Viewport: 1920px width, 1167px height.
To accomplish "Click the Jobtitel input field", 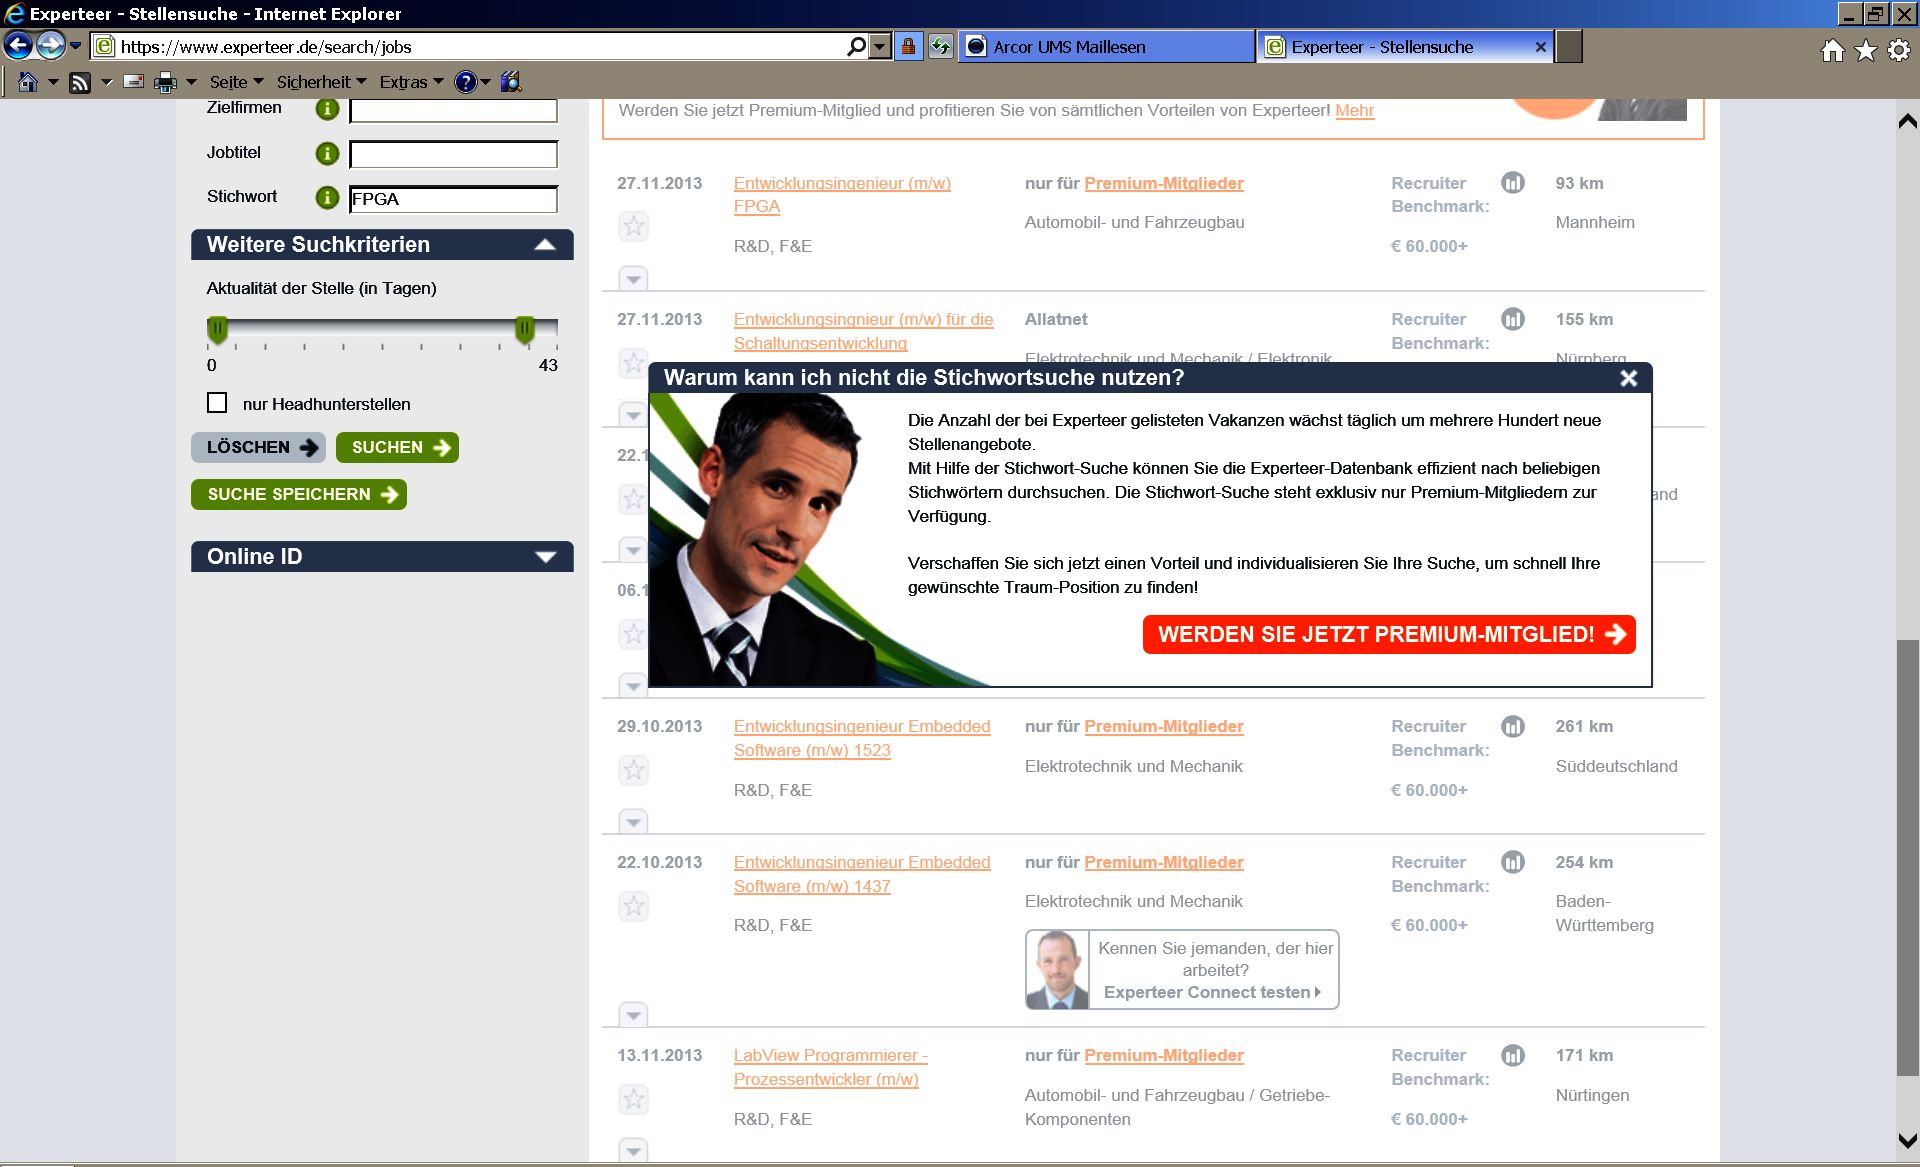I will 453,154.
